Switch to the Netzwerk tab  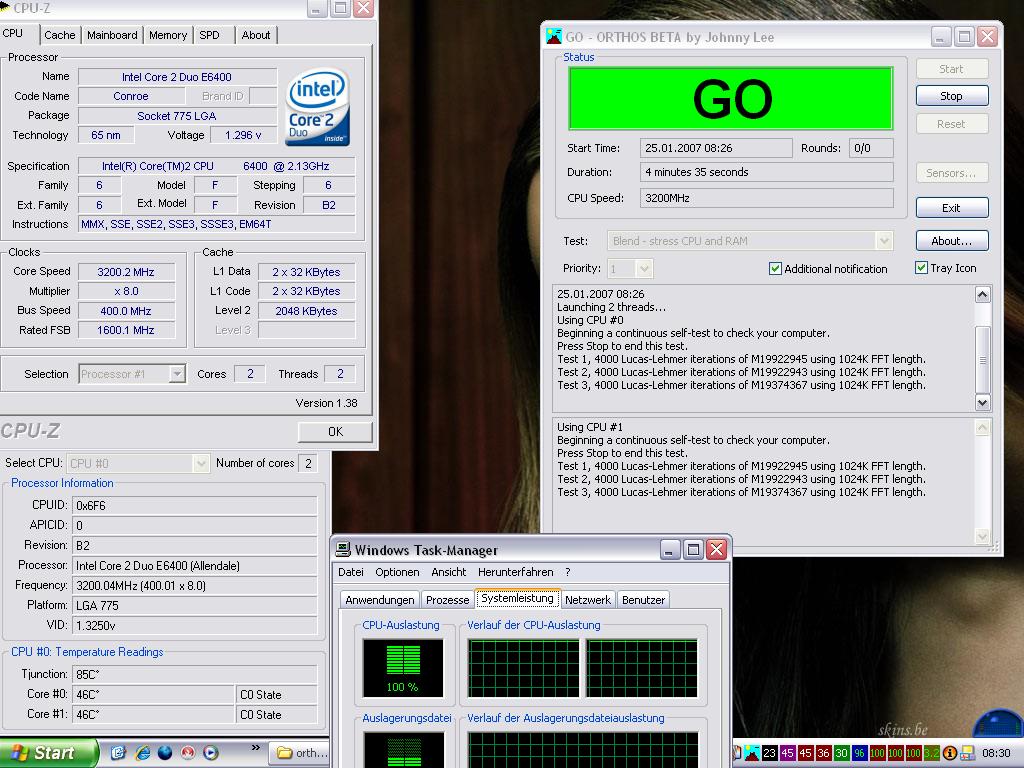pos(588,600)
